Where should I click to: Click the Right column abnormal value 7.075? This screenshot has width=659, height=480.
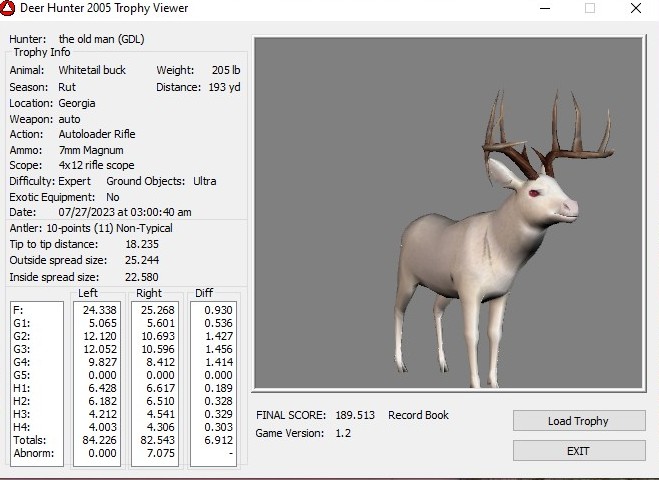pyautogui.click(x=160, y=452)
